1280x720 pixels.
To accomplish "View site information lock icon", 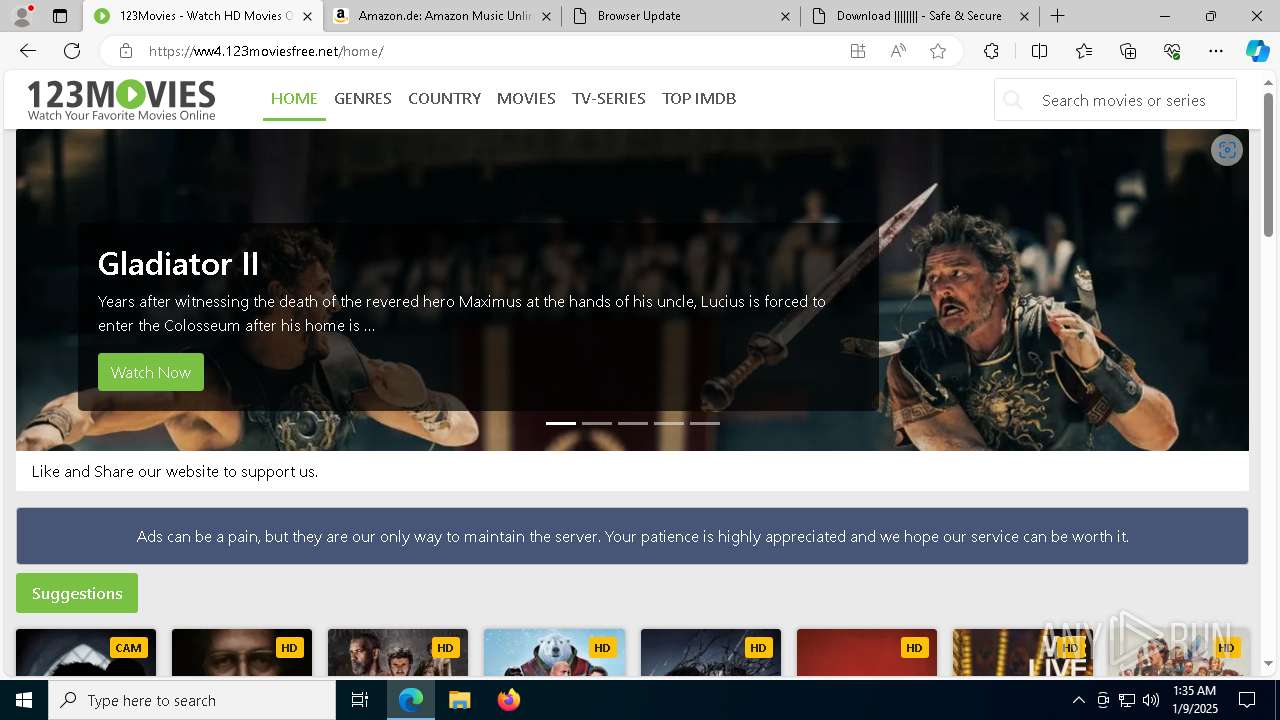I will (x=125, y=51).
